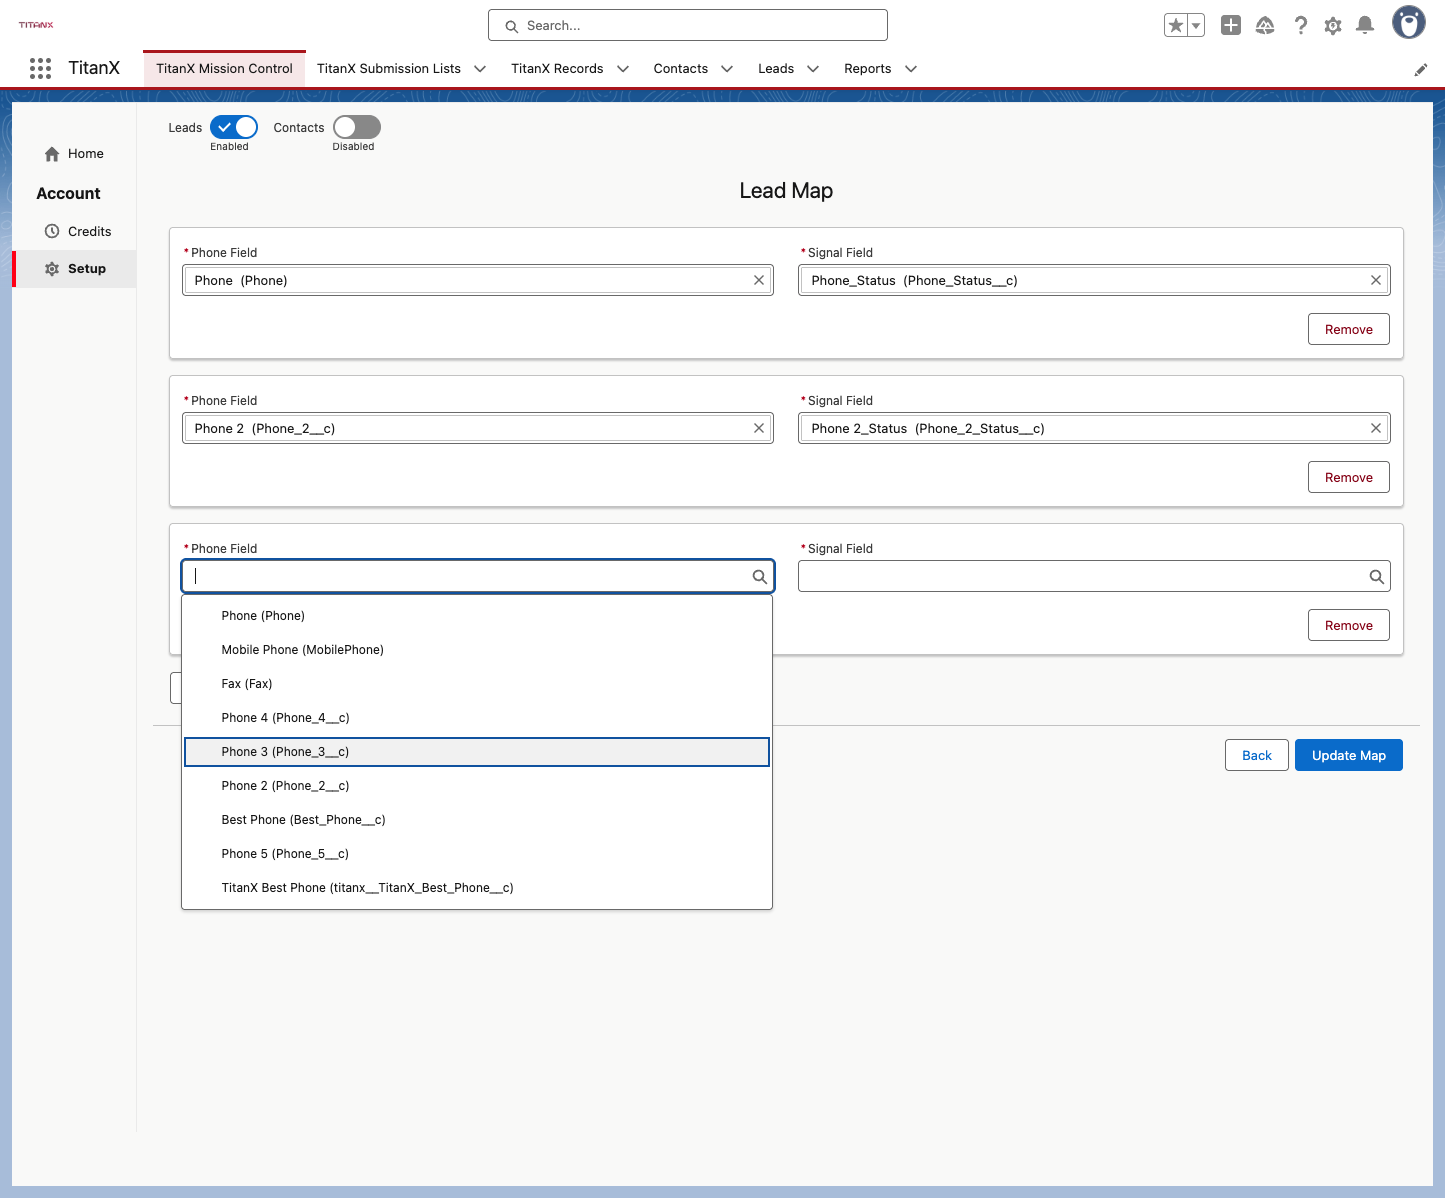Expand the TitanX Submission Lists chevron
1445x1198 pixels.
(480, 69)
